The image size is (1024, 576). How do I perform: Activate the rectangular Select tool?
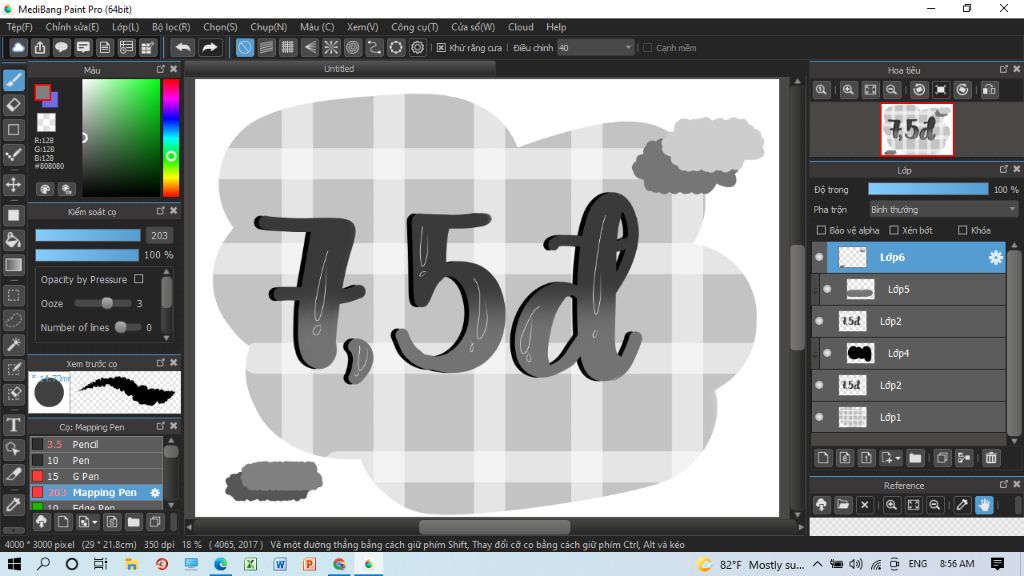coord(14,295)
